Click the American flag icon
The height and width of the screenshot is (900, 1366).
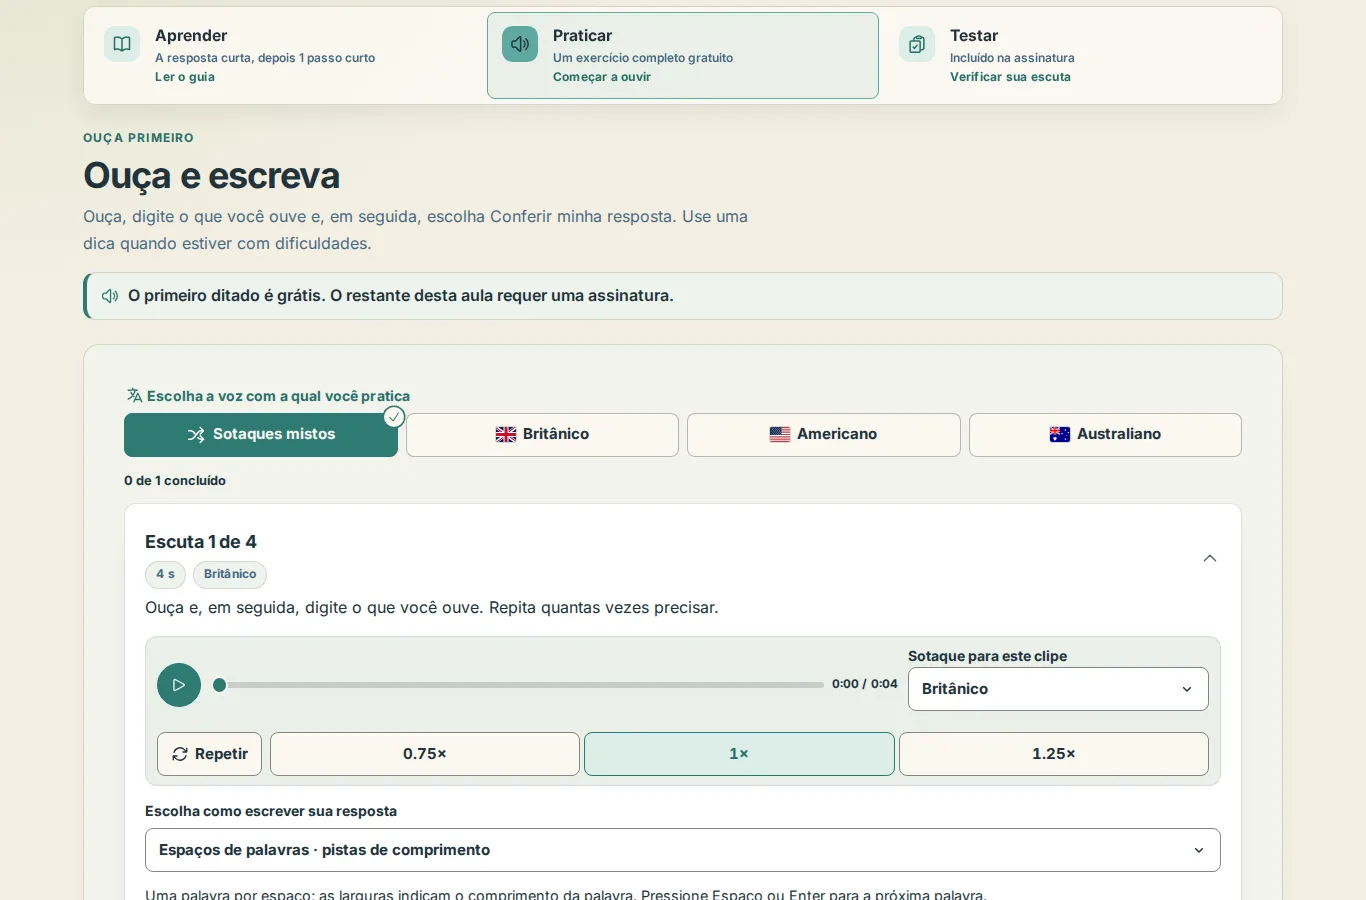click(780, 434)
